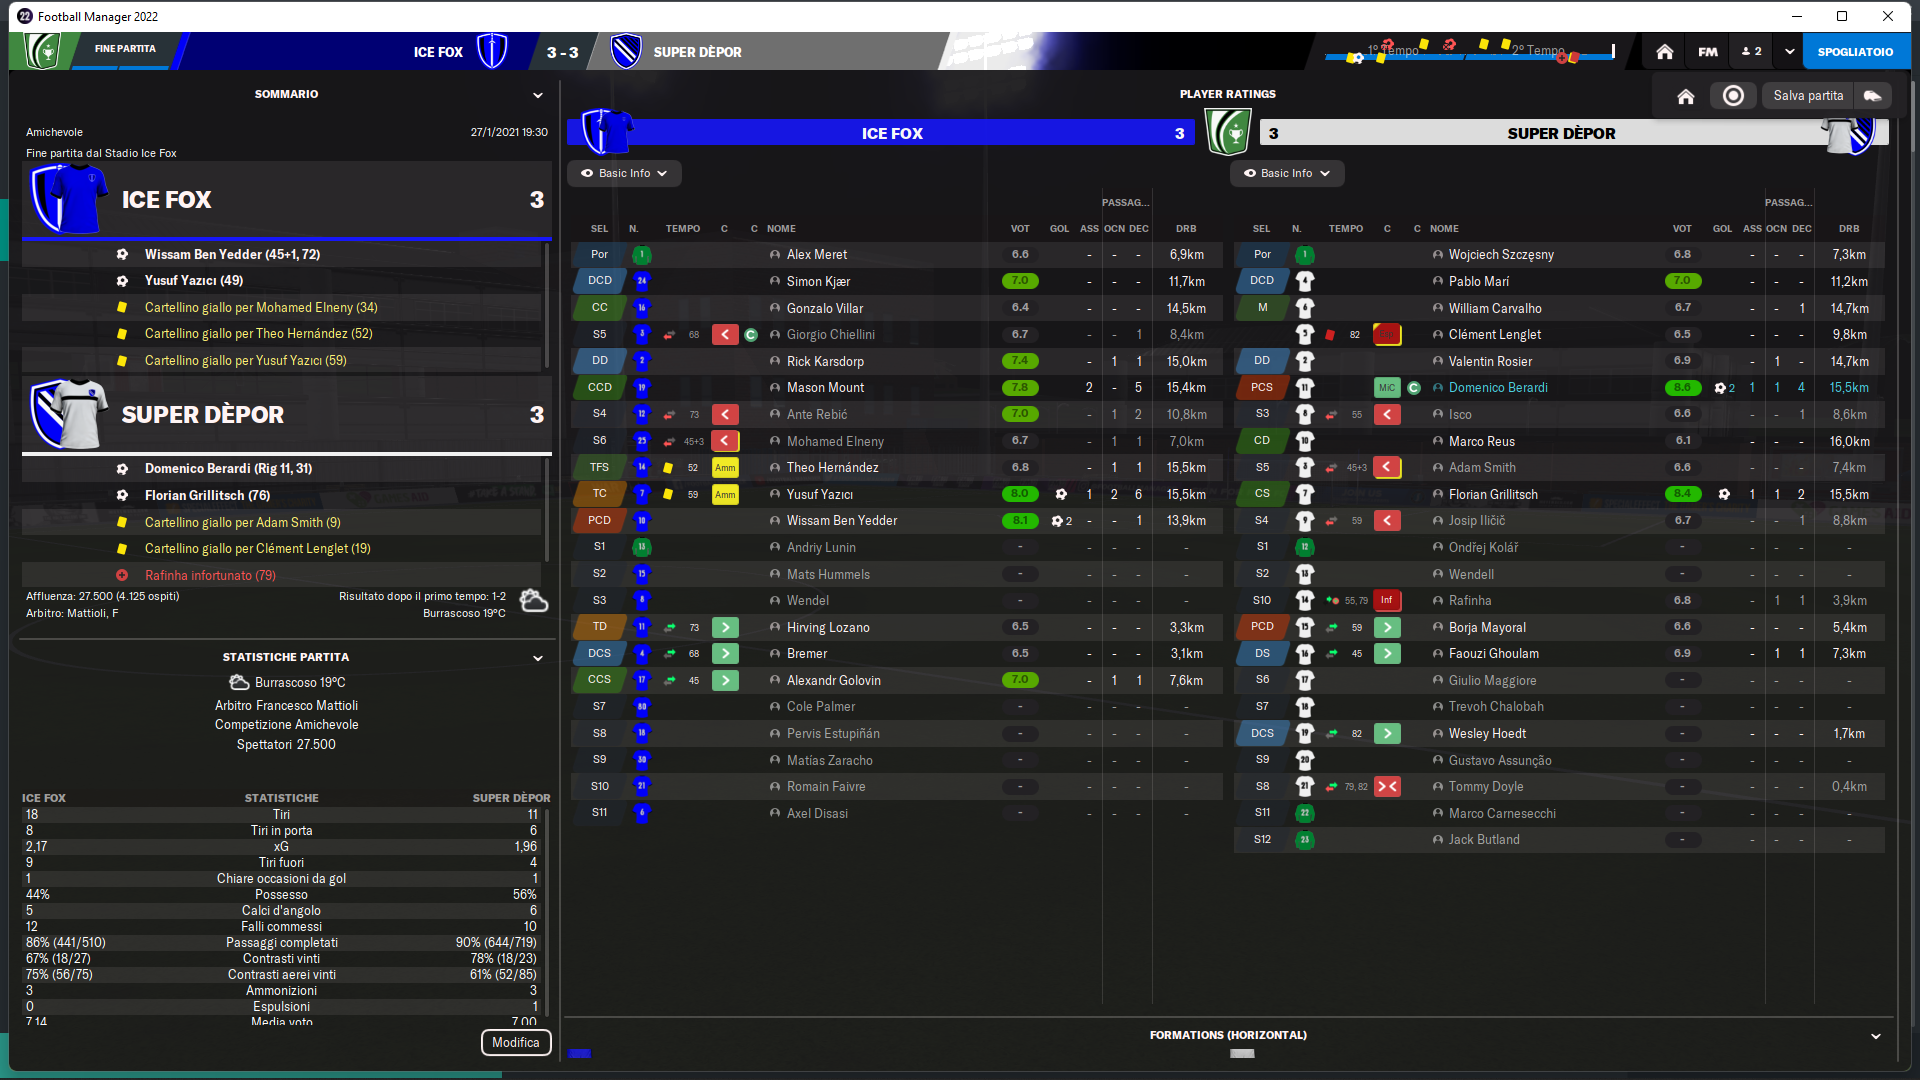Image resolution: width=1920 pixels, height=1080 pixels.
Task: Expand Statistiche Partita dropdown
Action: coord(538,658)
